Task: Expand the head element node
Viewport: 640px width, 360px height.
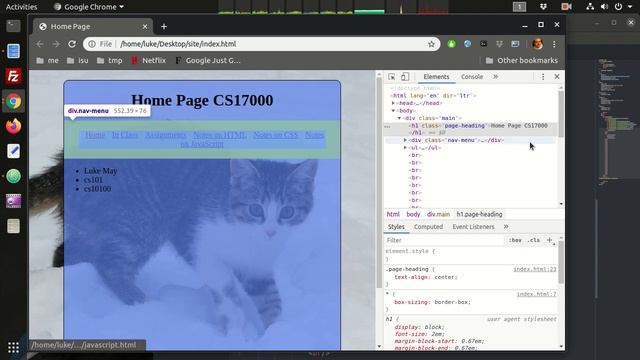Action: pyautogui.click(x=393, y=103)
